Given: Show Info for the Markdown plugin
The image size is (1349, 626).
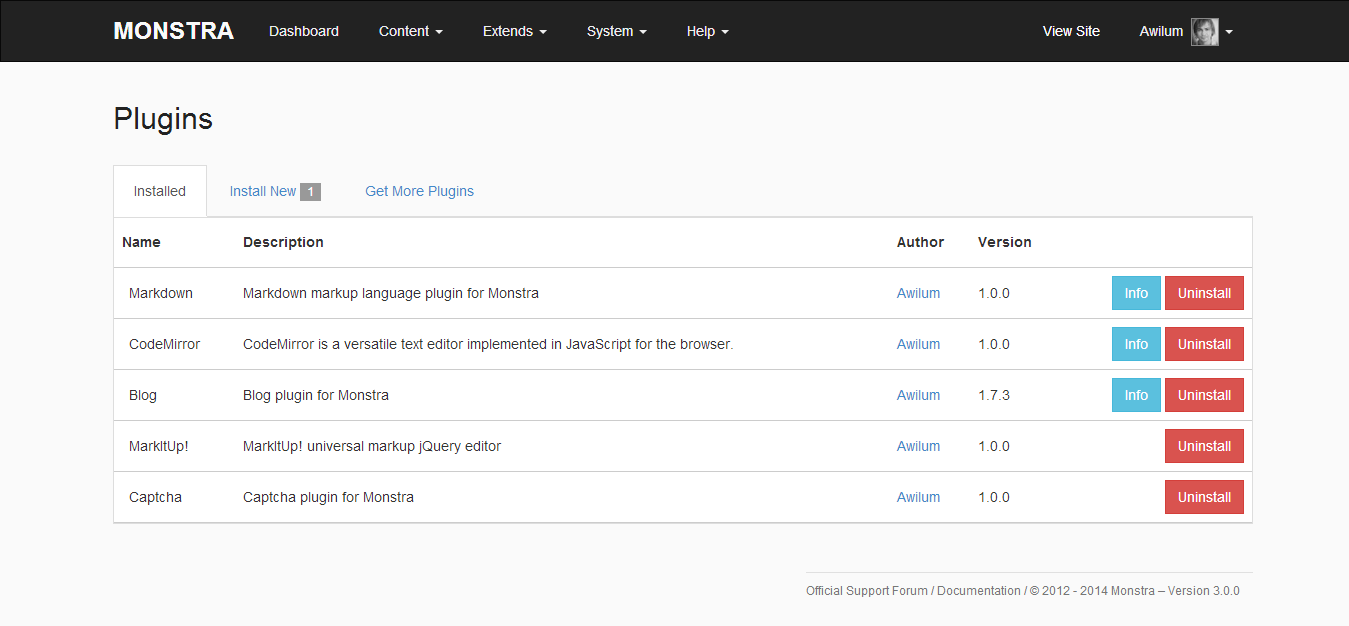Looking at the screenshot, I should (x=1136, y=293).
